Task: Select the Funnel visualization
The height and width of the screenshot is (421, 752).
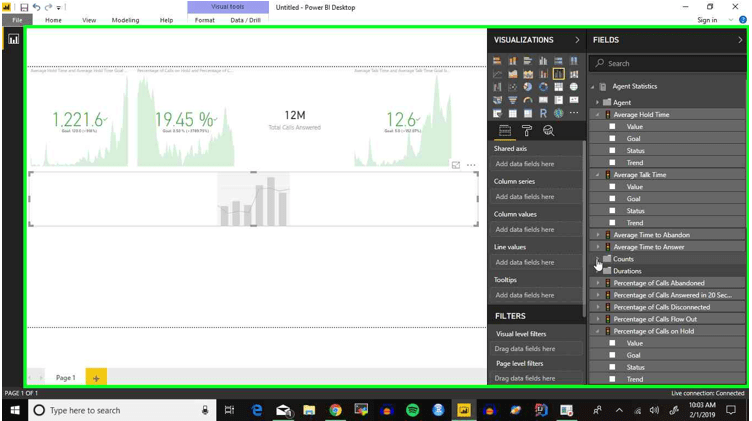Action: pyautogui.click(x=513, y=100)
